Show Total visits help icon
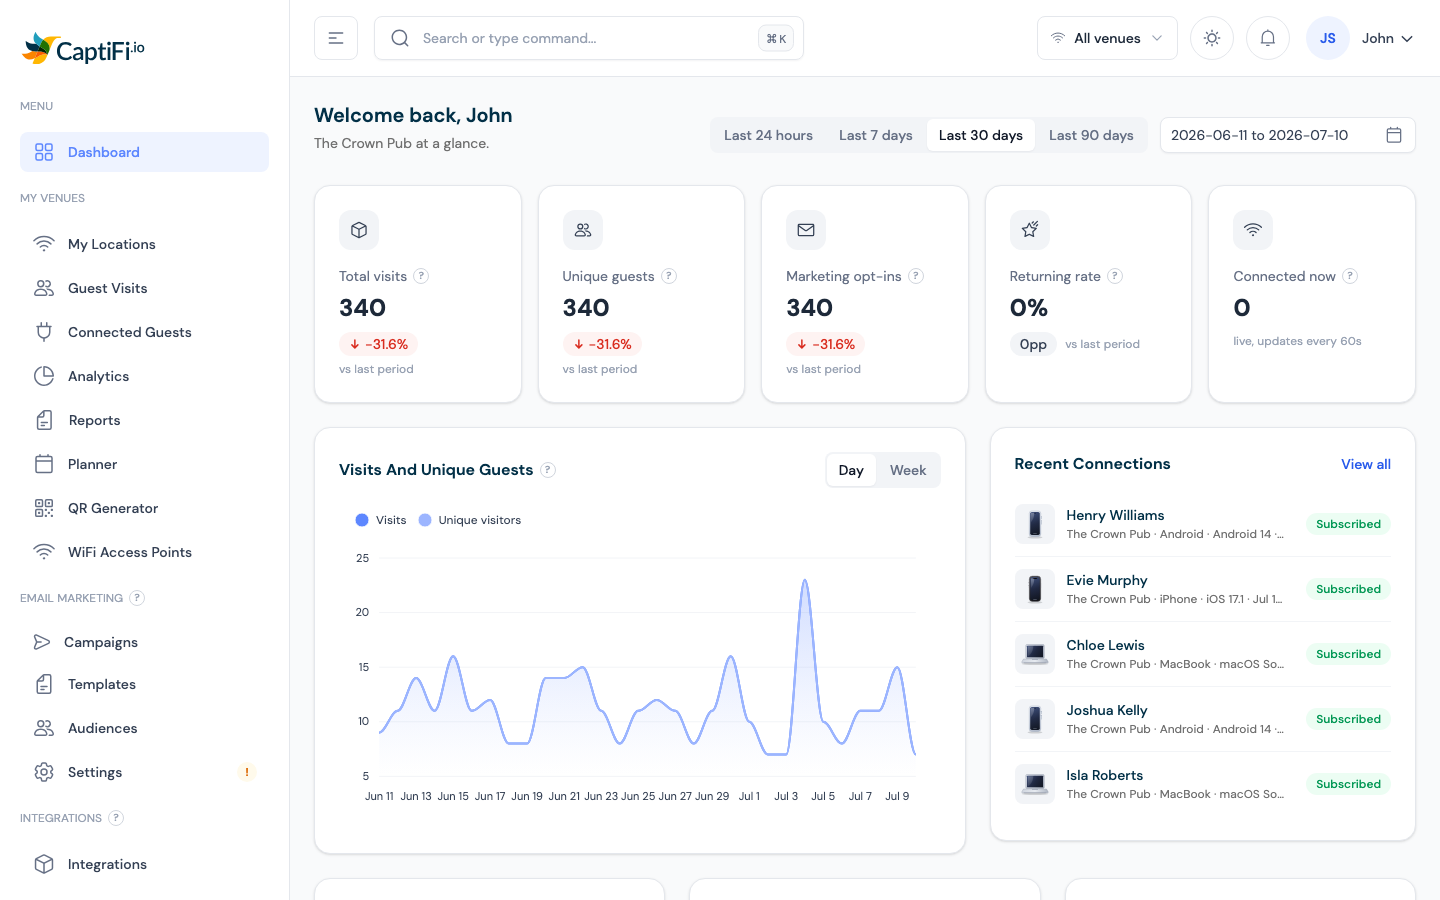 pos(421,276)
